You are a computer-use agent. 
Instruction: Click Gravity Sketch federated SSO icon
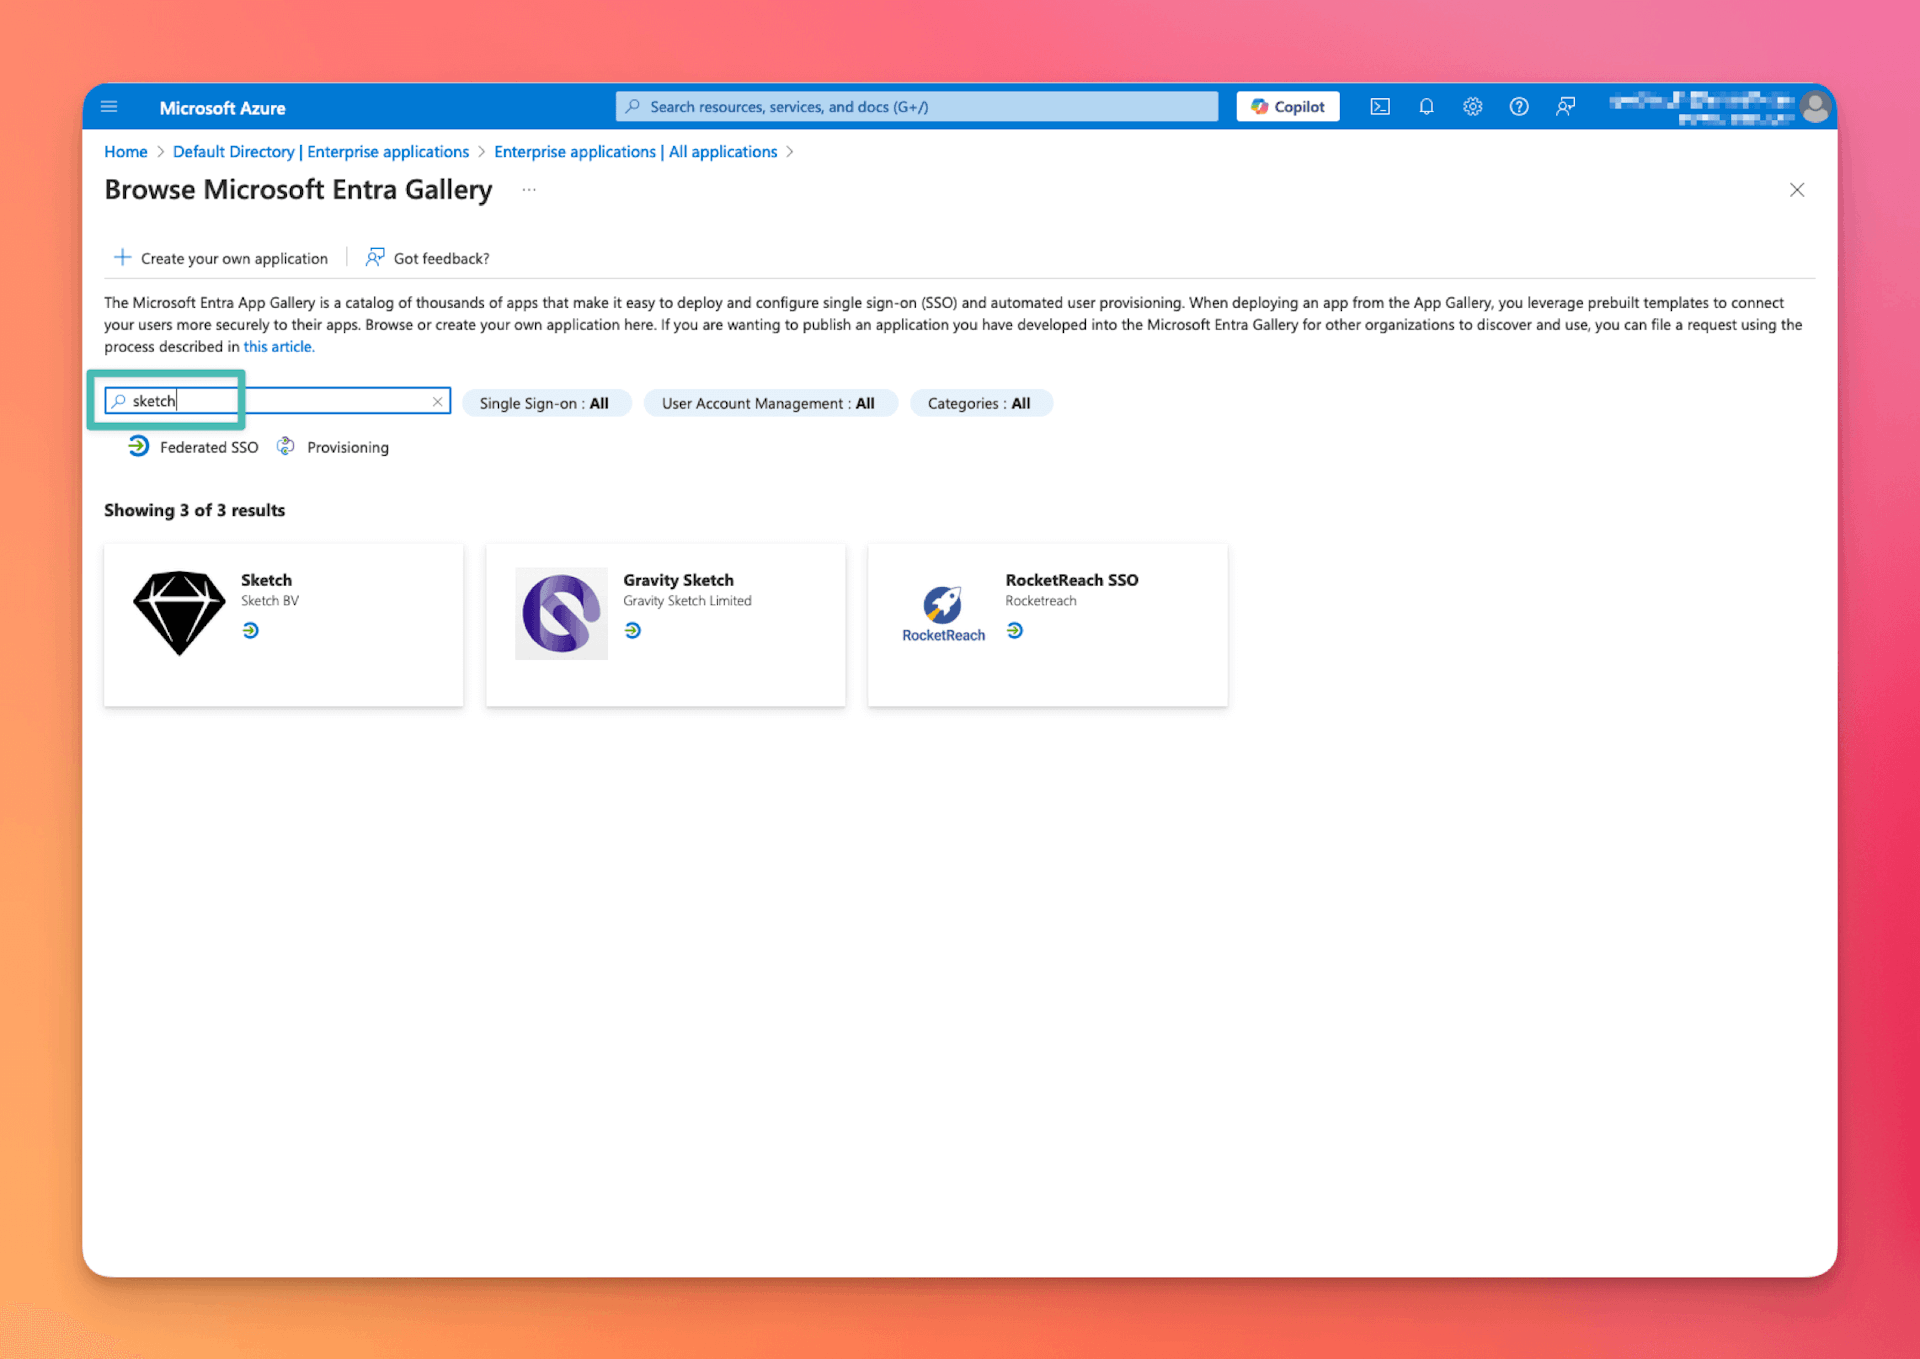[x=633, y=630]
